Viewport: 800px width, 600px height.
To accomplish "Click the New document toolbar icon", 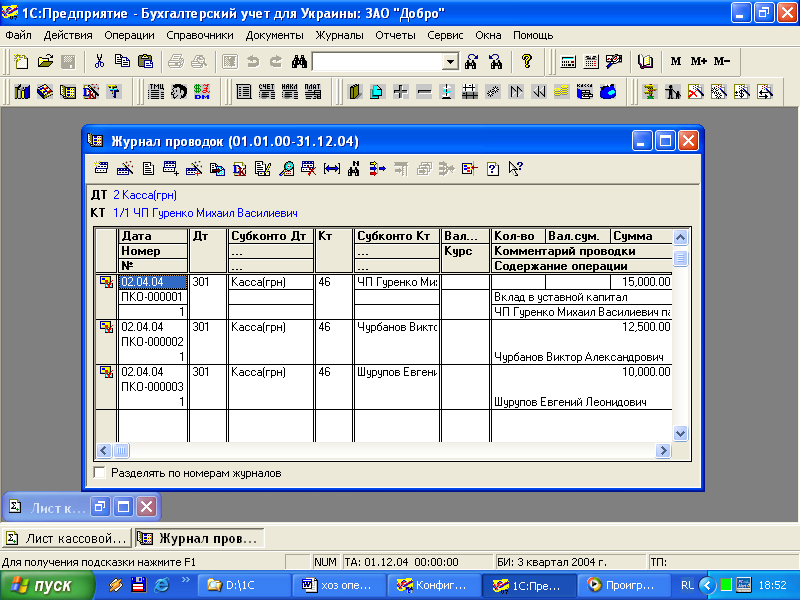I will 21,62.
